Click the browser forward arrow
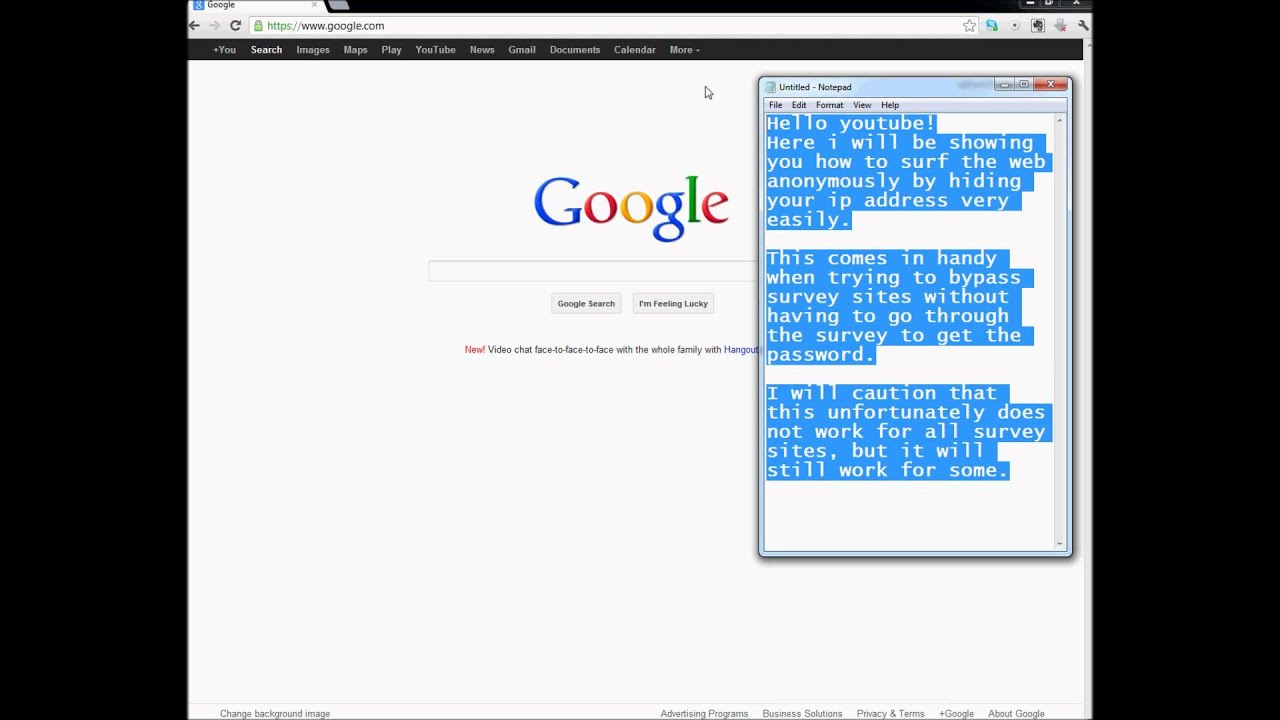This screenshot has height=720, width=1280. [214, 26]
